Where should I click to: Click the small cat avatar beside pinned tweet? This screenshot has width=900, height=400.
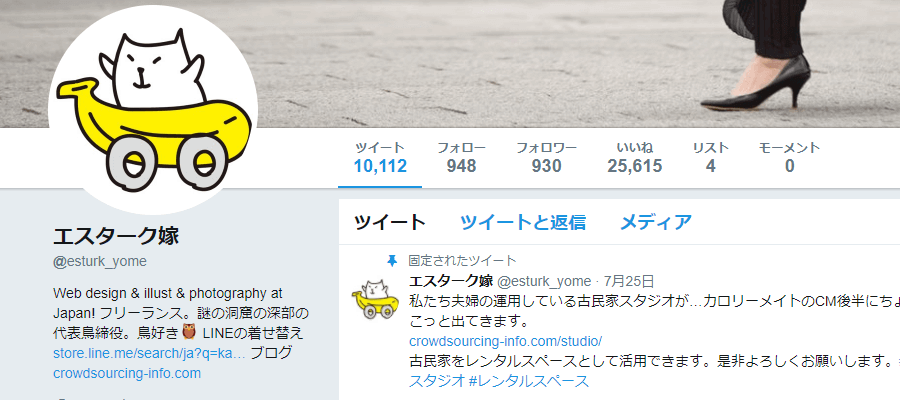pyautogui.click(x=375, y=298)
